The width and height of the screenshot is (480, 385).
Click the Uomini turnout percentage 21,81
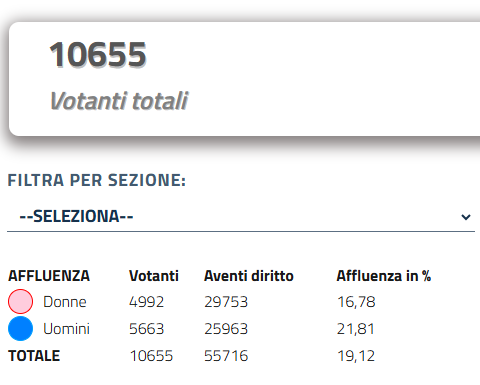click(356, 329)
